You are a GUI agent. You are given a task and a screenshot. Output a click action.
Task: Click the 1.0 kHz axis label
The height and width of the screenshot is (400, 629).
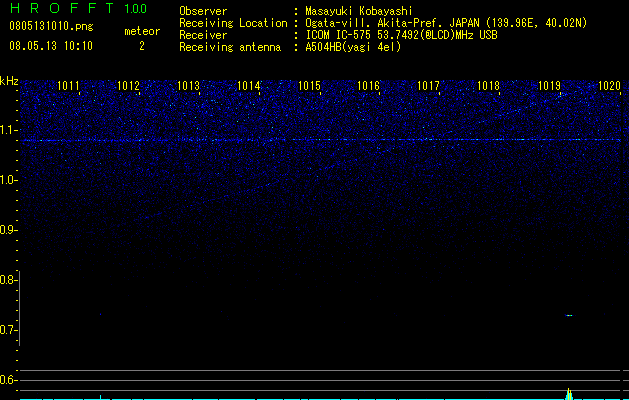(x=7, y=180)
